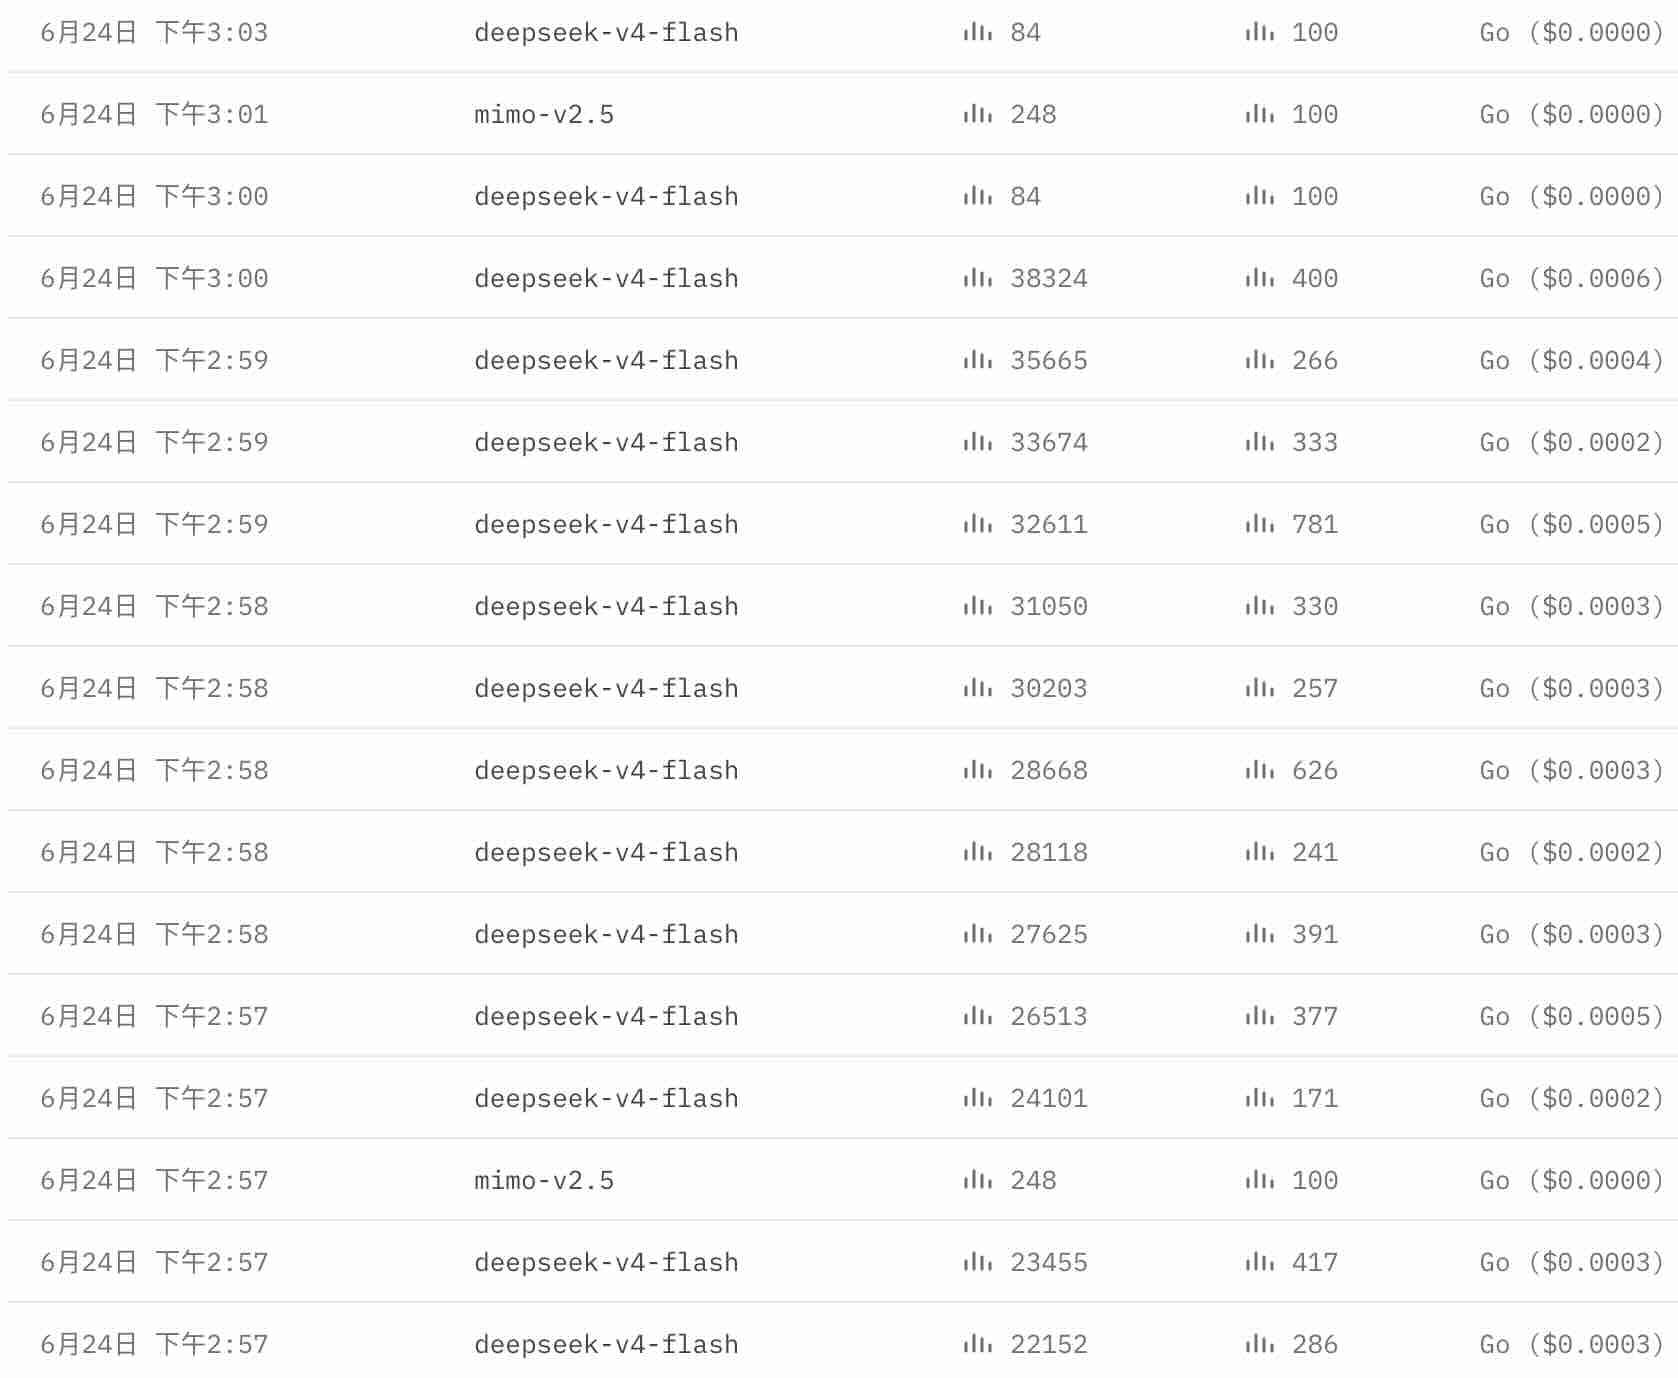This screenshot has width=1678, height=1378.
Task: Click the chart icon next to 626
Action: pyautogui.click(x=1259, y=770)
